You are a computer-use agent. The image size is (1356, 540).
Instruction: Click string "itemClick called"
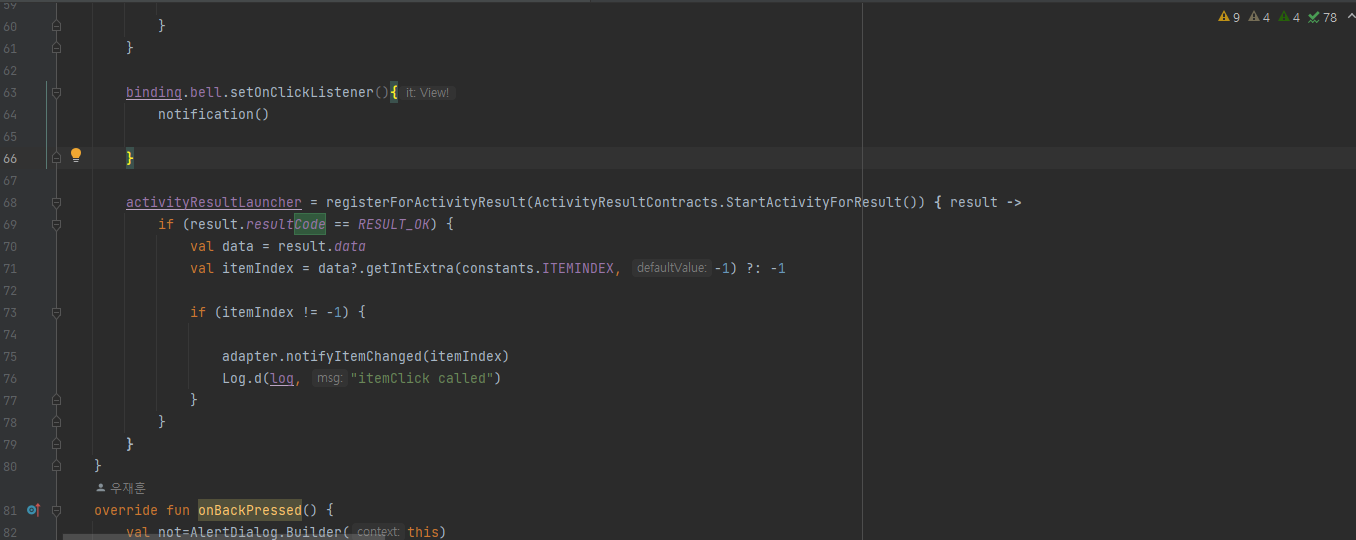coord(421,378)
